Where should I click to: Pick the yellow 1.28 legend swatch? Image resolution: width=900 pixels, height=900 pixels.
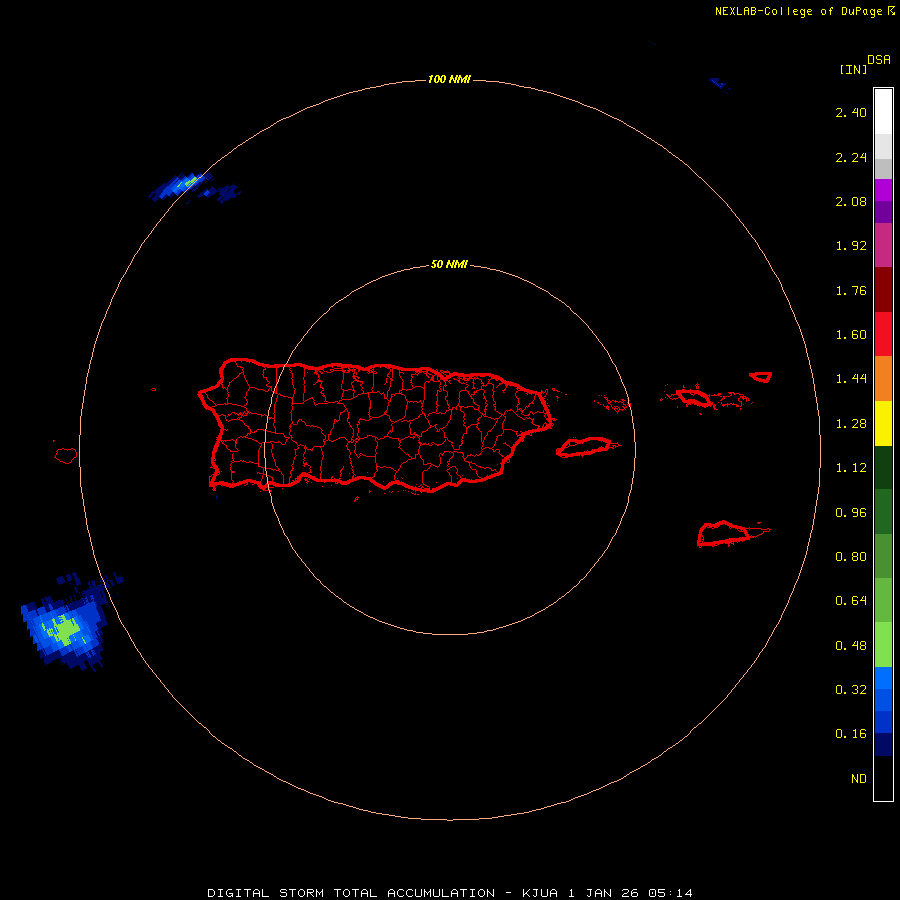pos(883,424)
